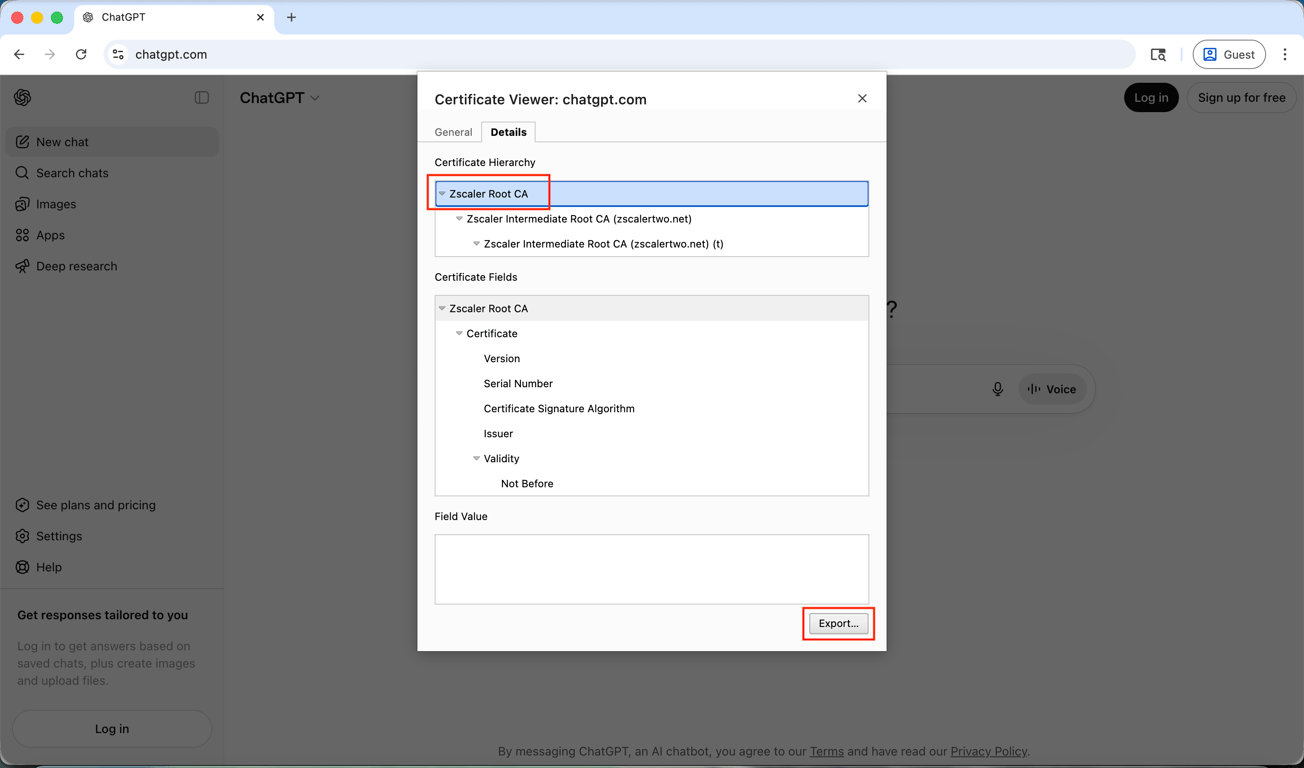Viewport: 1304px width, 768px height.
Task: Open See plans and pricing
Action: [112, 505]
